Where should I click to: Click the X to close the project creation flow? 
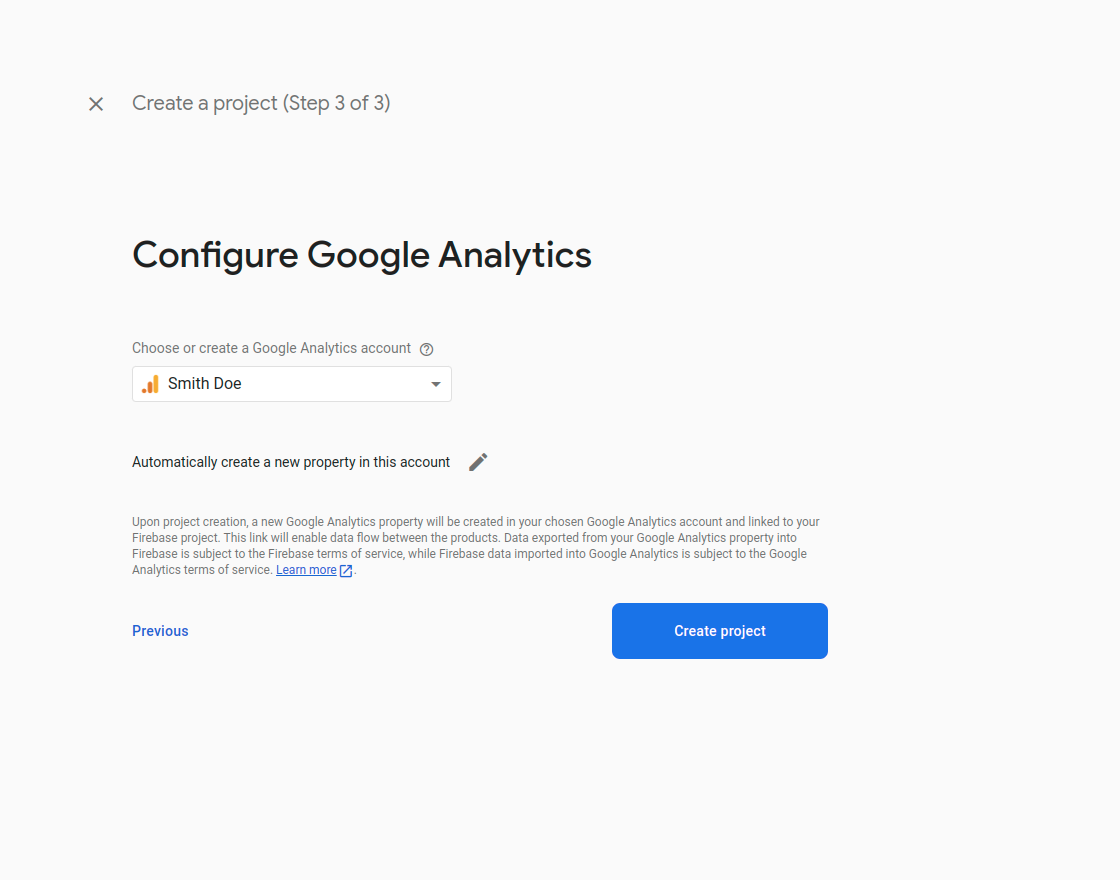pyautogui.click(x=95, y=103)
